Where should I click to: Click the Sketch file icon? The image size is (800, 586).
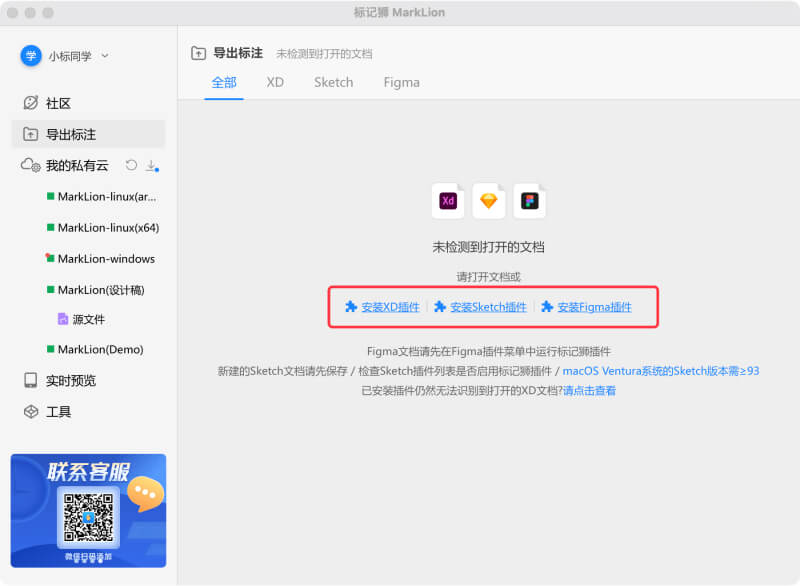(488, 201)
